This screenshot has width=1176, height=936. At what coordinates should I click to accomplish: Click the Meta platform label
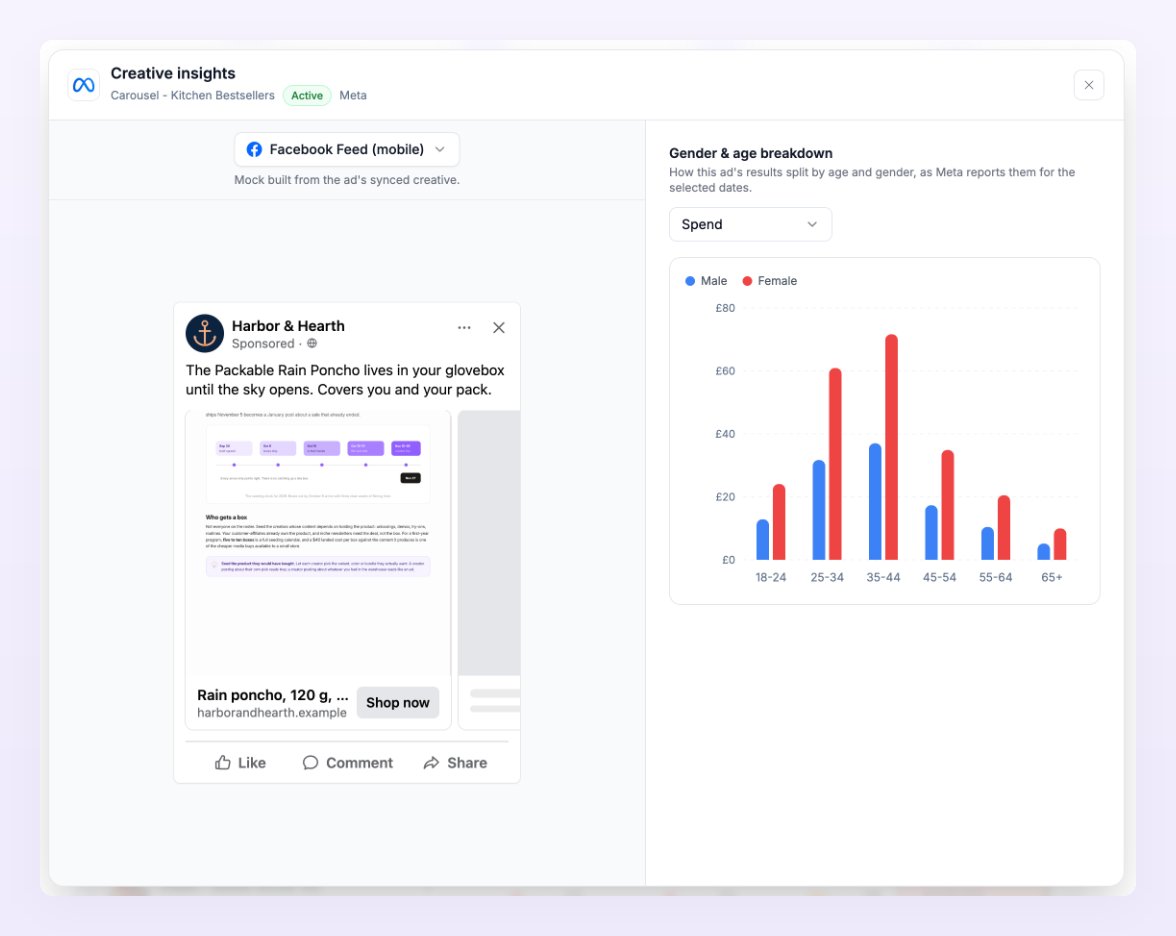pyautogui.click(x=353, y=95)
